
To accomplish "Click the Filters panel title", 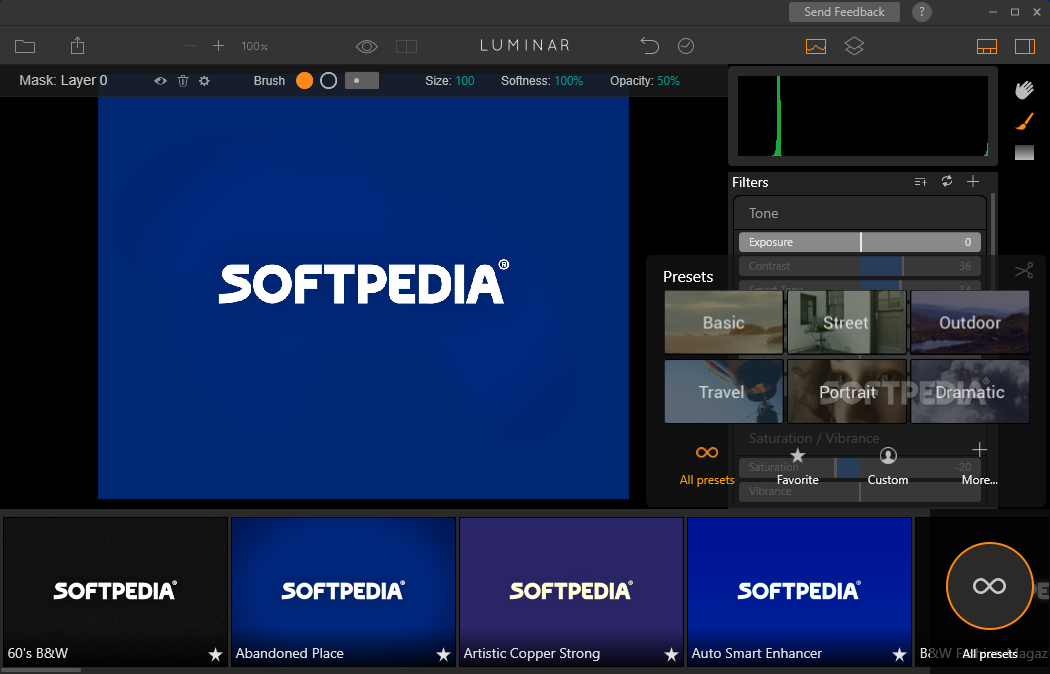I will click(x=750, y=182).
